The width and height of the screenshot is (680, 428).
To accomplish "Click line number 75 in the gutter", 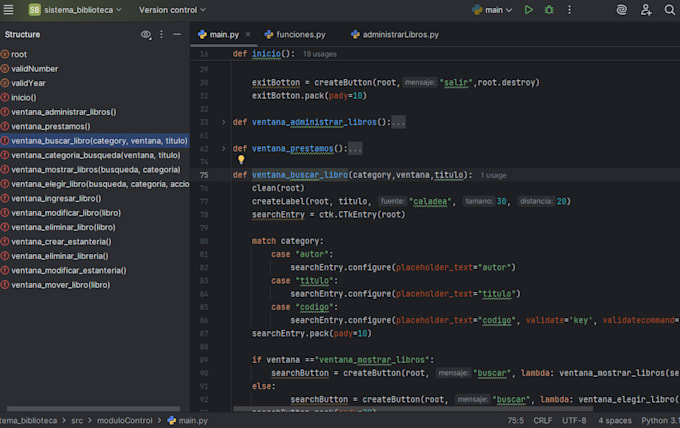I will 204,175.
